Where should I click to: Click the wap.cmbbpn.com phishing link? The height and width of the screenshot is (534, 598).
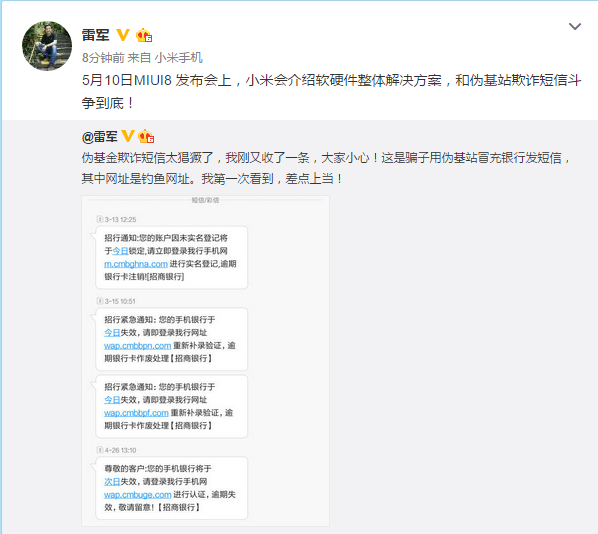(137, 346)
